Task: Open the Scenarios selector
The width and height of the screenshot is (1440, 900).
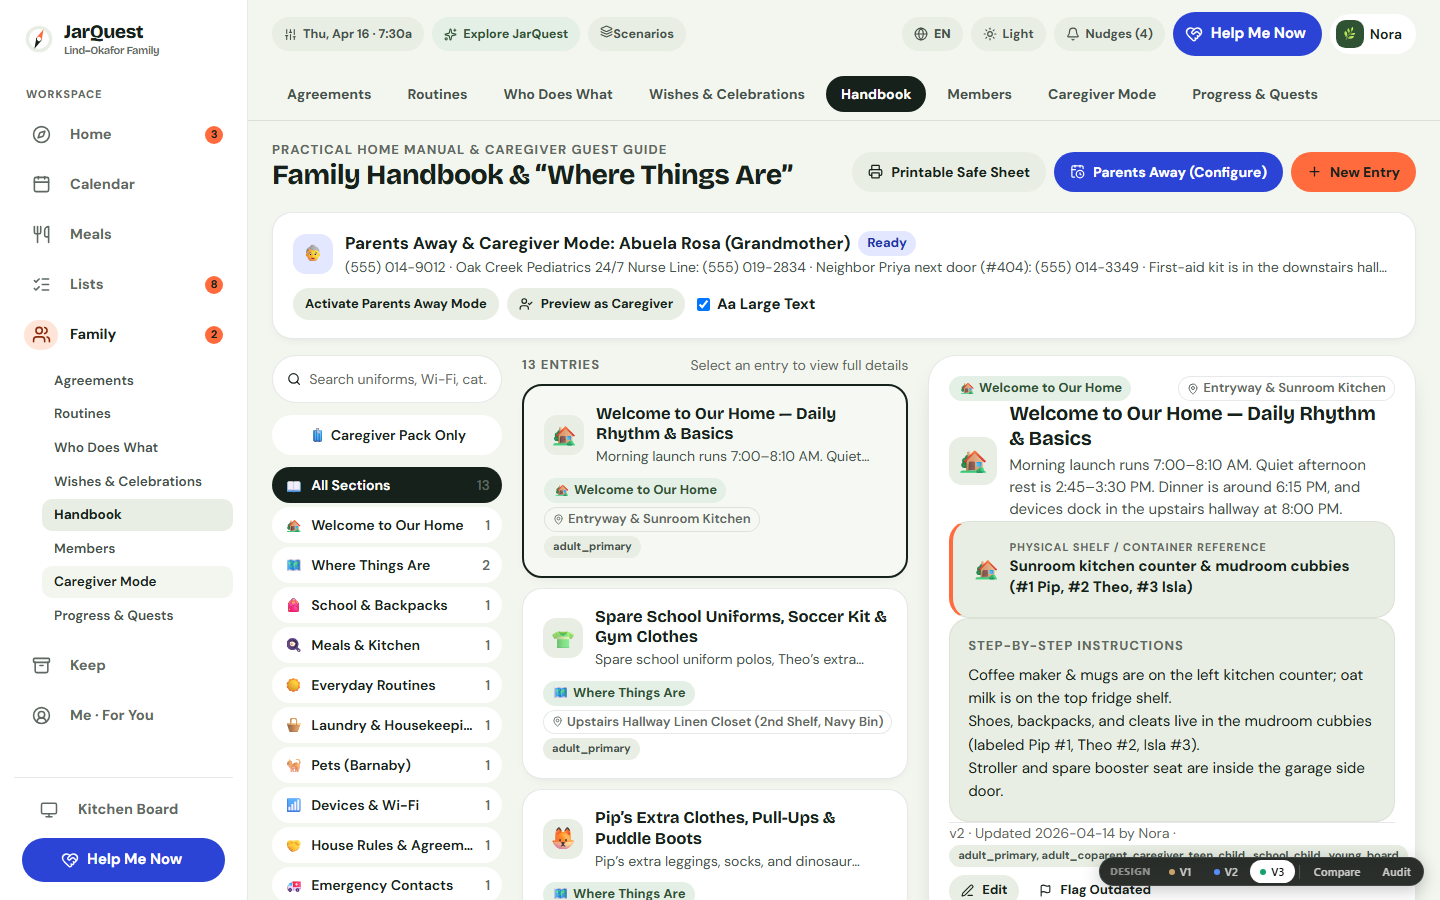Action: pyautogui.click(x=637, y=34)
